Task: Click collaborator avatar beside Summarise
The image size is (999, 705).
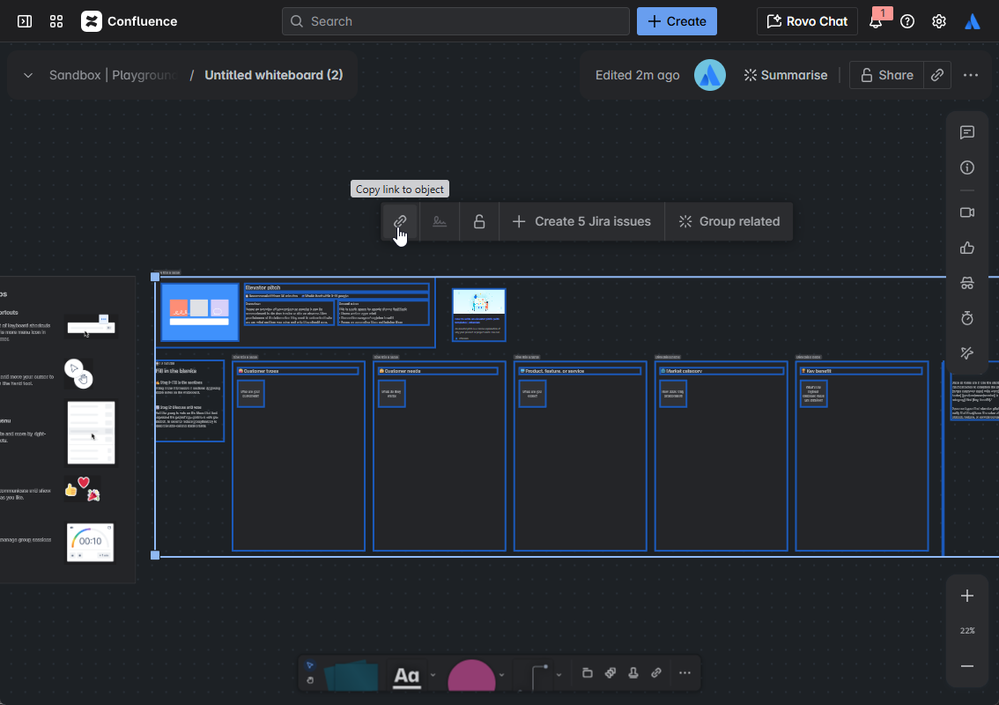Action: [710, 75]
